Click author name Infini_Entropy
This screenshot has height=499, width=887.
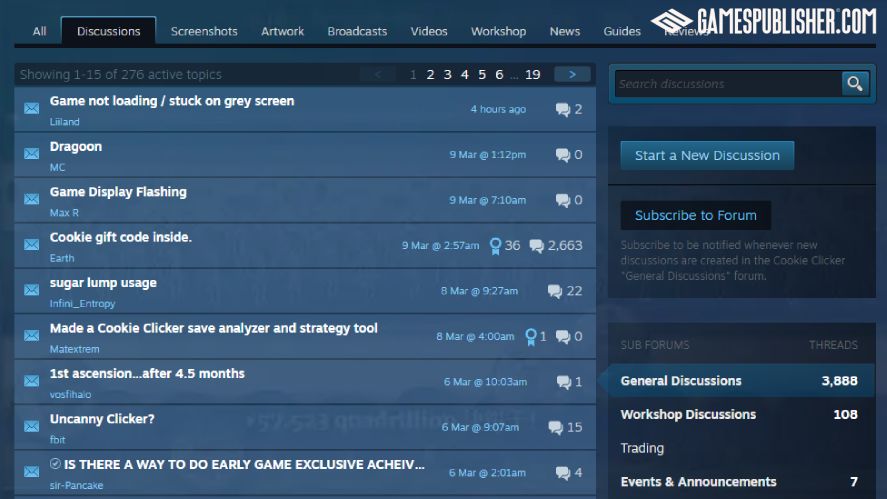82,304
